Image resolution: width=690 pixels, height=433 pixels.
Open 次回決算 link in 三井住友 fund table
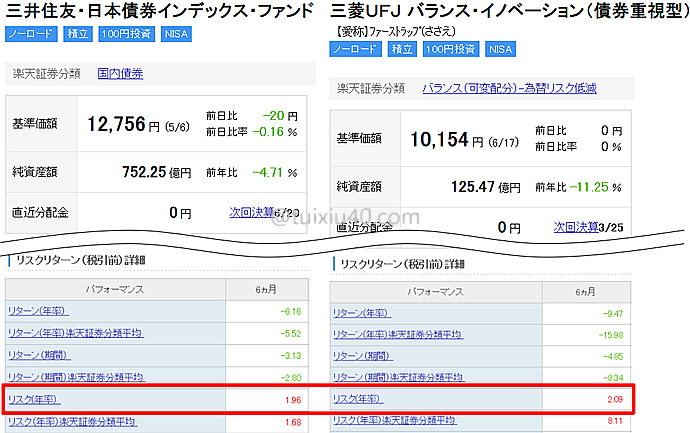click(251, 213)
